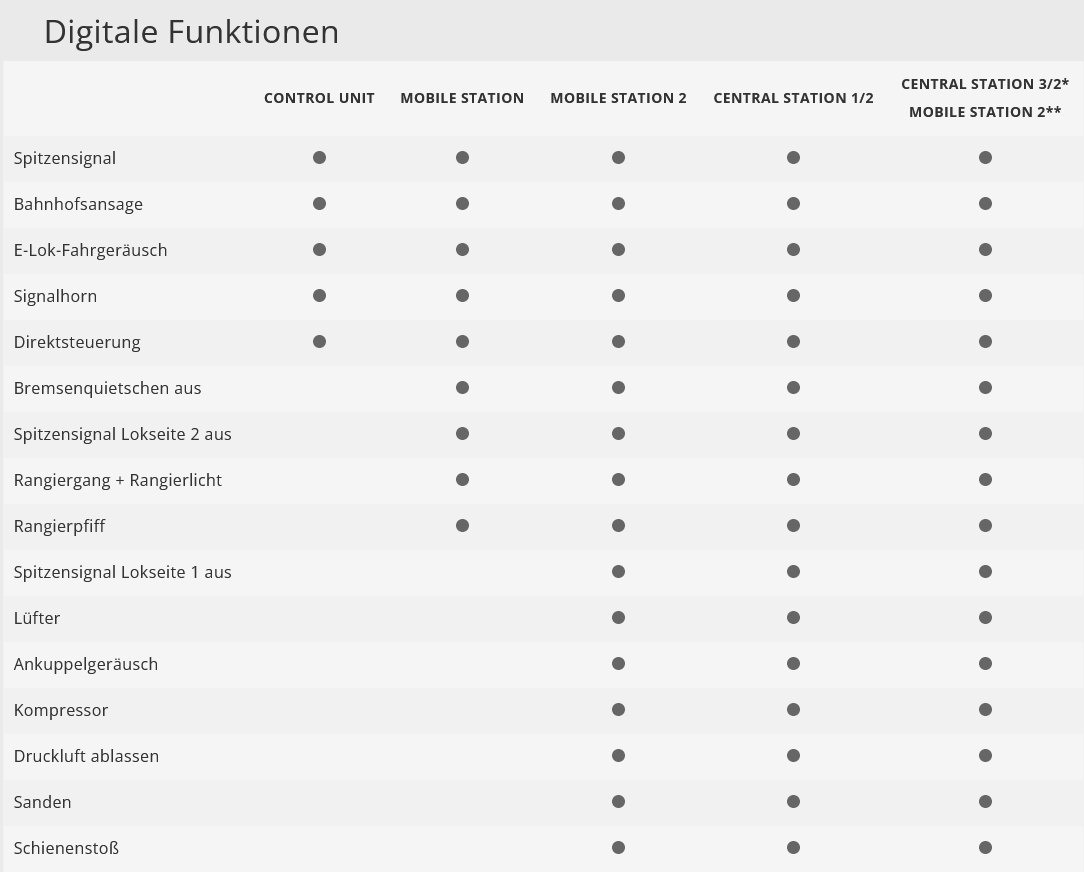Image resolution: width=1084 pixels, height=872 pixels.
Task: Click the Ankuppelgeräusch row label
Action: 86,664
